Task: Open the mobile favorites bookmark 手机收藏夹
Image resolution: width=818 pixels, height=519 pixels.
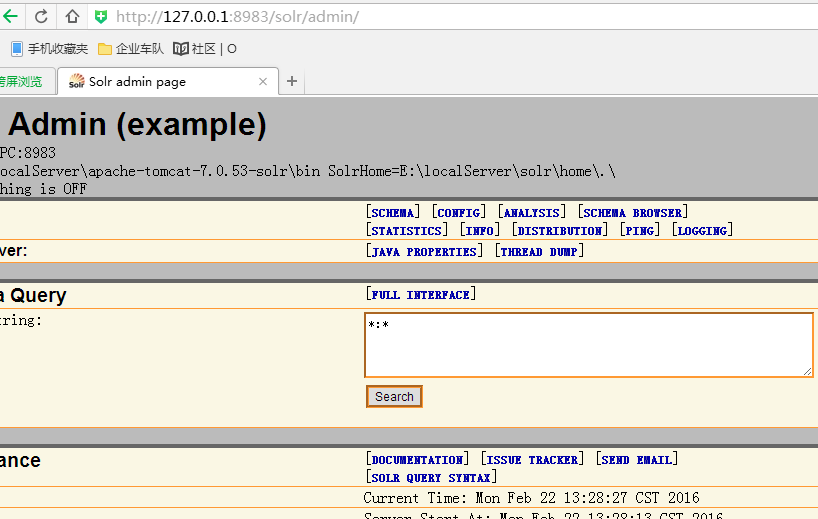Action: (50, 49)
